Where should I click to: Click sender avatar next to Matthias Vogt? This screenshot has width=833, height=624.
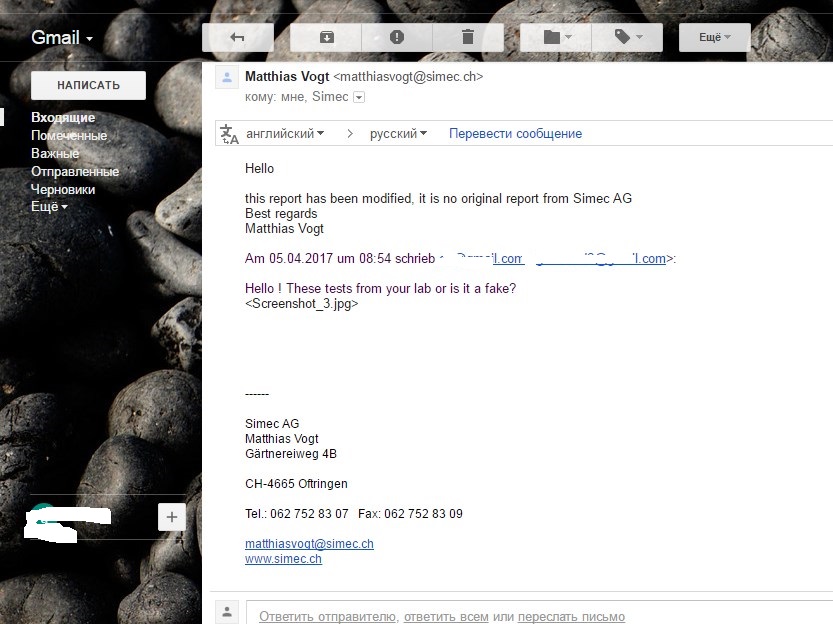(x=228, y=78)
